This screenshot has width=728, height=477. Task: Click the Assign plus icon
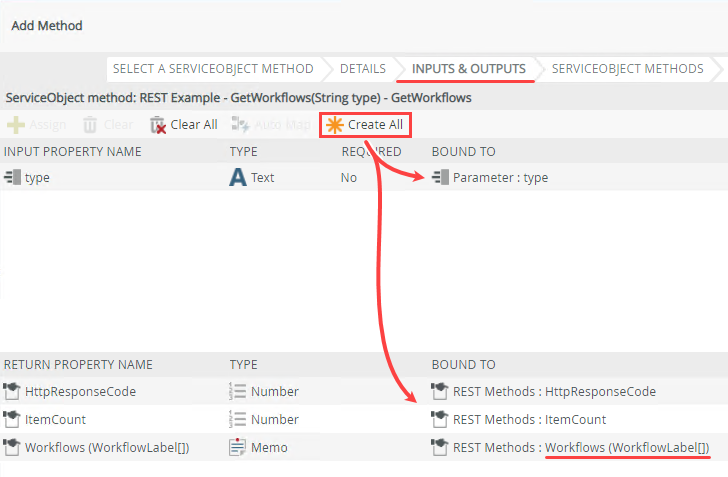point(16,125)
